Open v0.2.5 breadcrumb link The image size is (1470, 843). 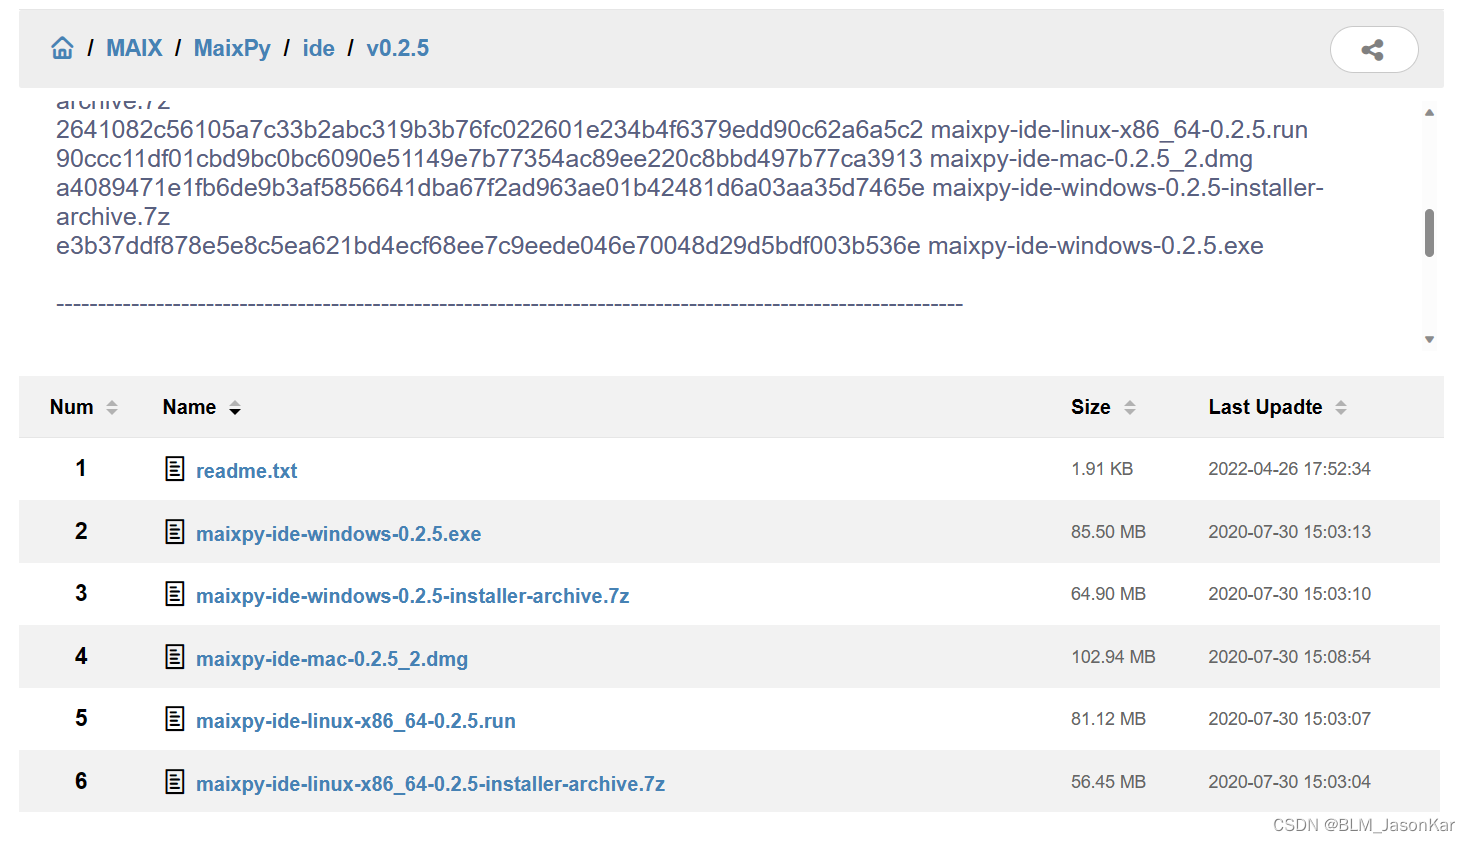[397, 48]
